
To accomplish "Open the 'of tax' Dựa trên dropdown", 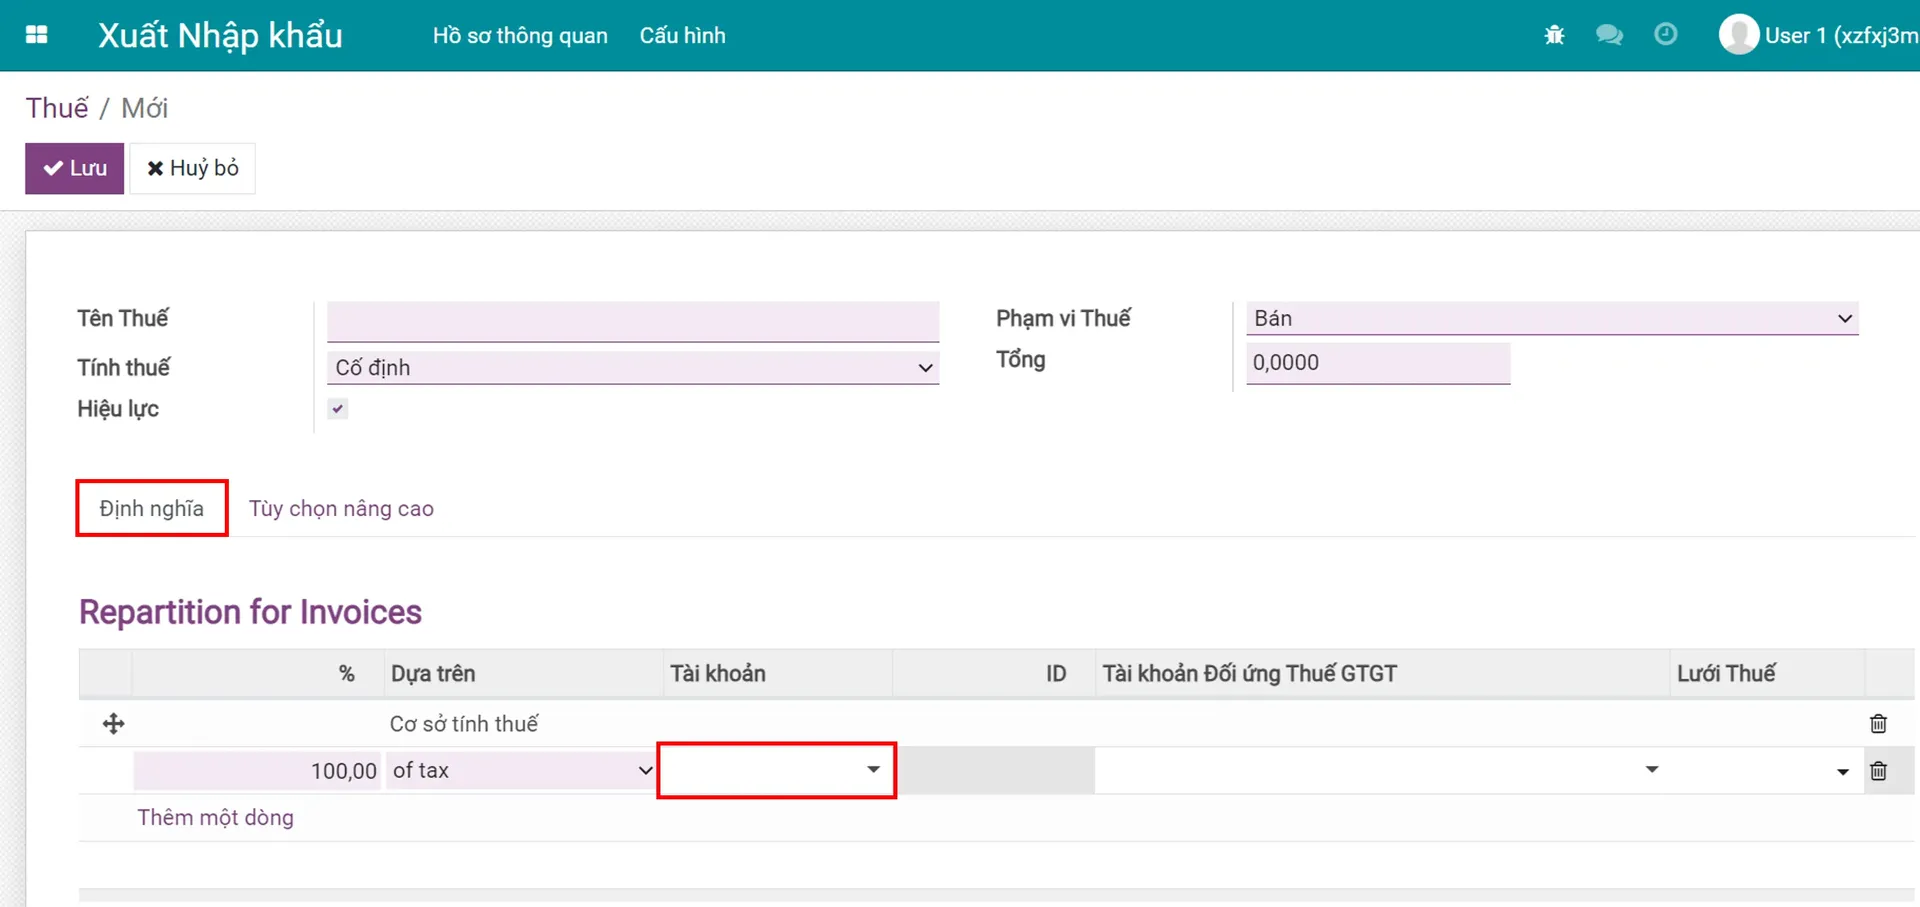I will coord(521,771).
